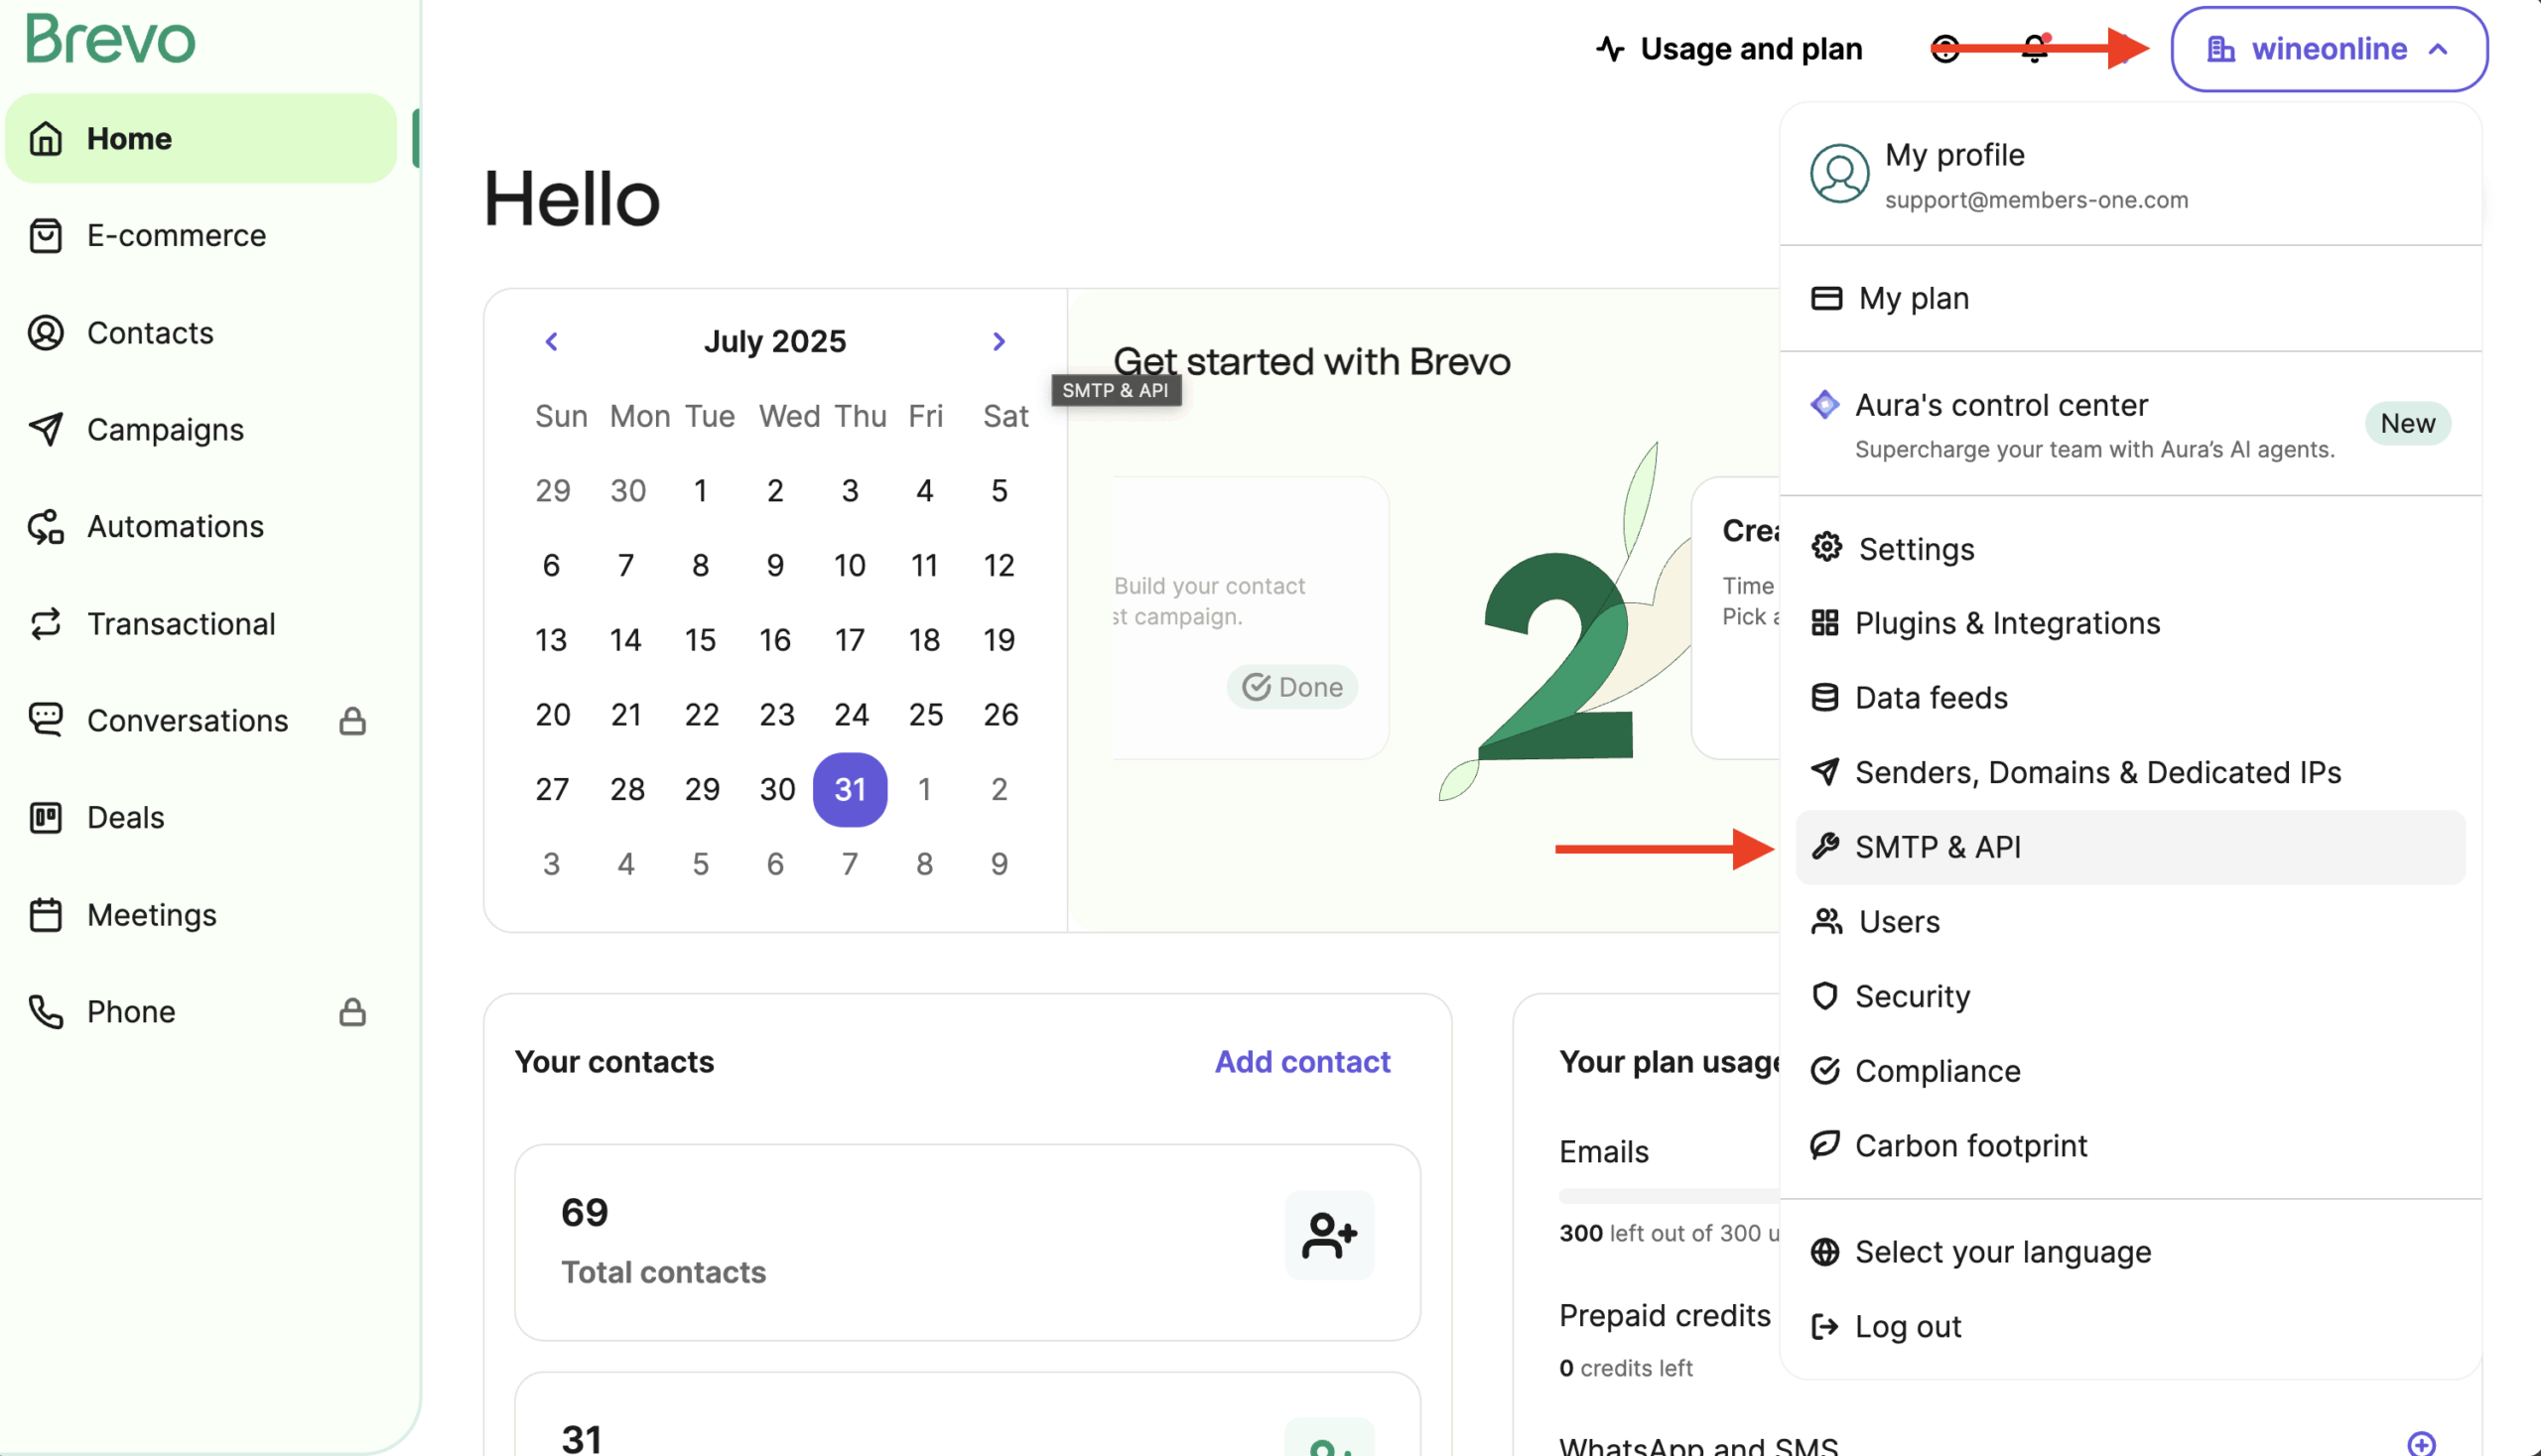Open Plugins & Integrations
This screenshot has width=2541, height=1456.
(2130, 623)
